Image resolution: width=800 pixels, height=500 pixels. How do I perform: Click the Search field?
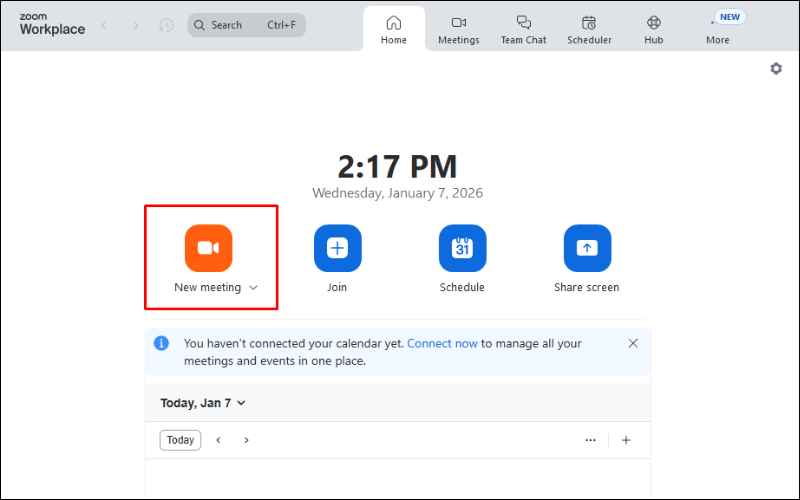coord(246,25)
